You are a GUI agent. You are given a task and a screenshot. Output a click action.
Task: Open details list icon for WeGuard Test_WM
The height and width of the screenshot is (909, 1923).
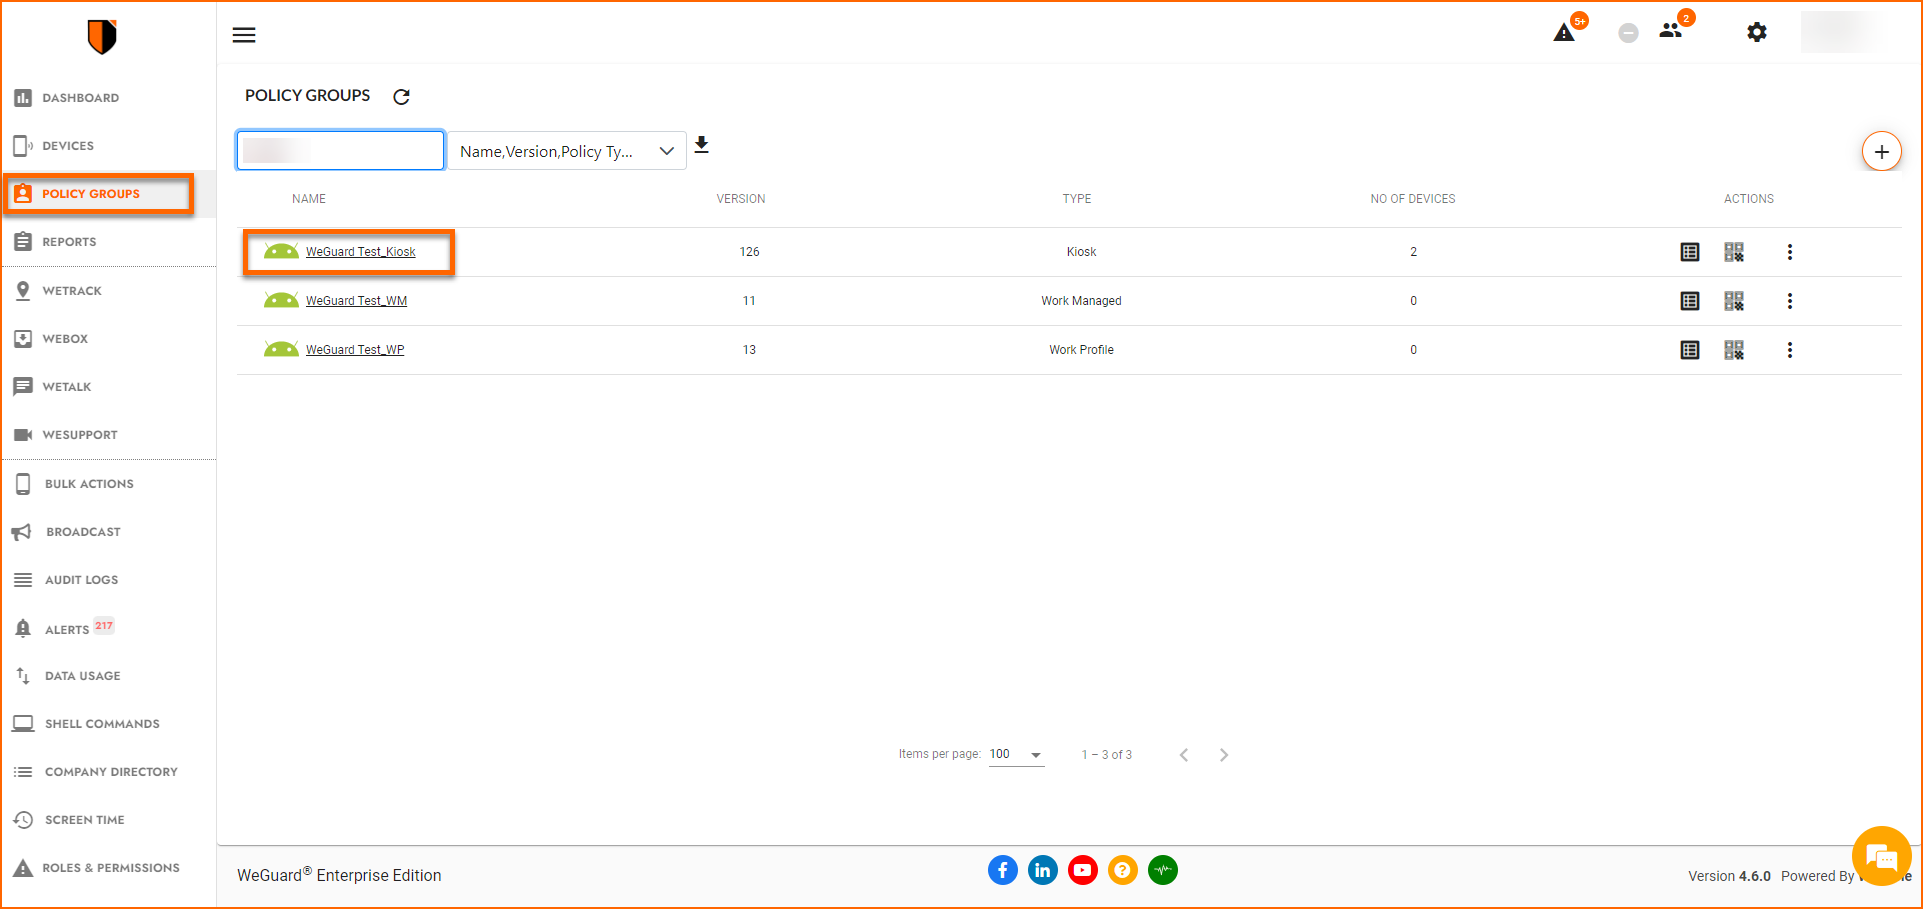tap(1690, 301)
